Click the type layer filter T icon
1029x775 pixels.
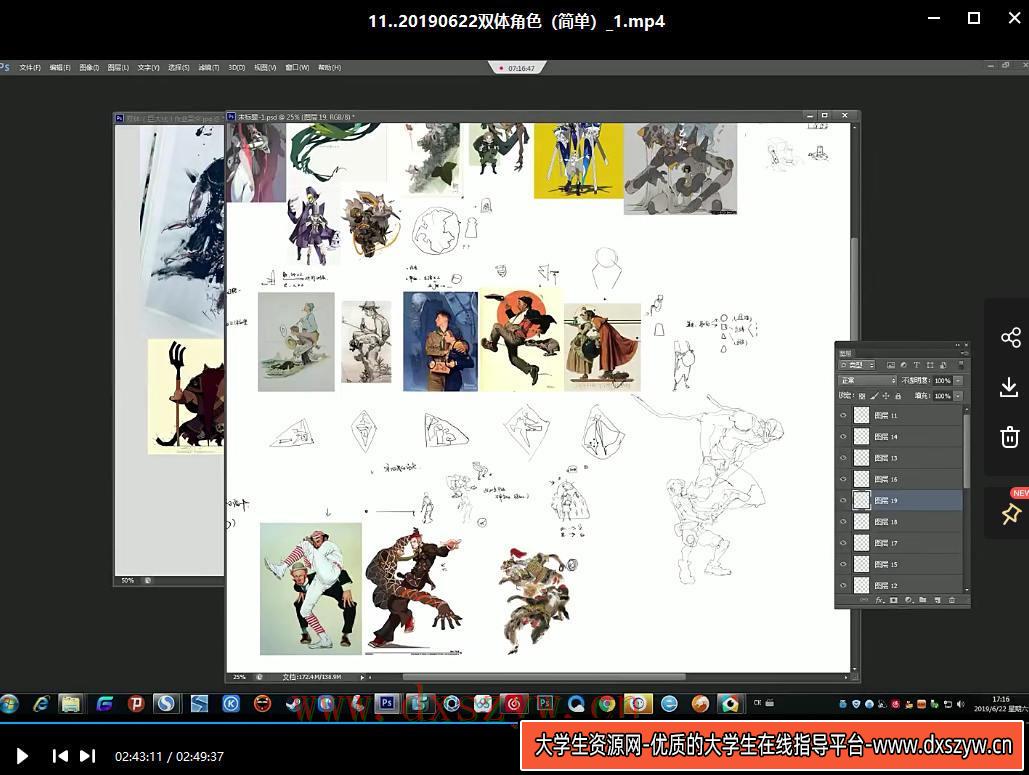click(x=917, y=365)
